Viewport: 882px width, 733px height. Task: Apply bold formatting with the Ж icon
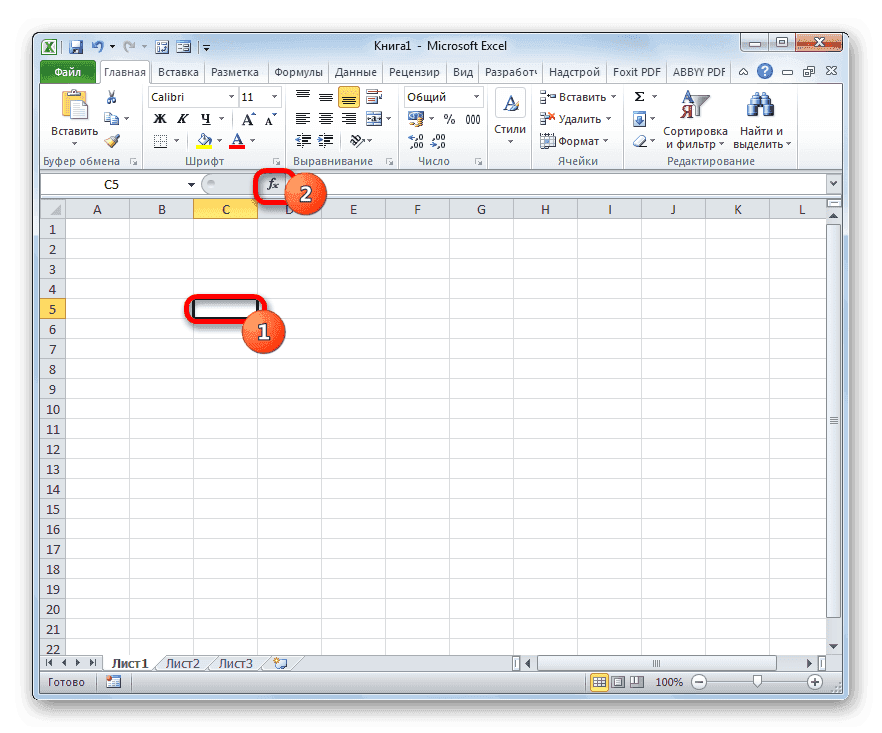pos(160,118)
